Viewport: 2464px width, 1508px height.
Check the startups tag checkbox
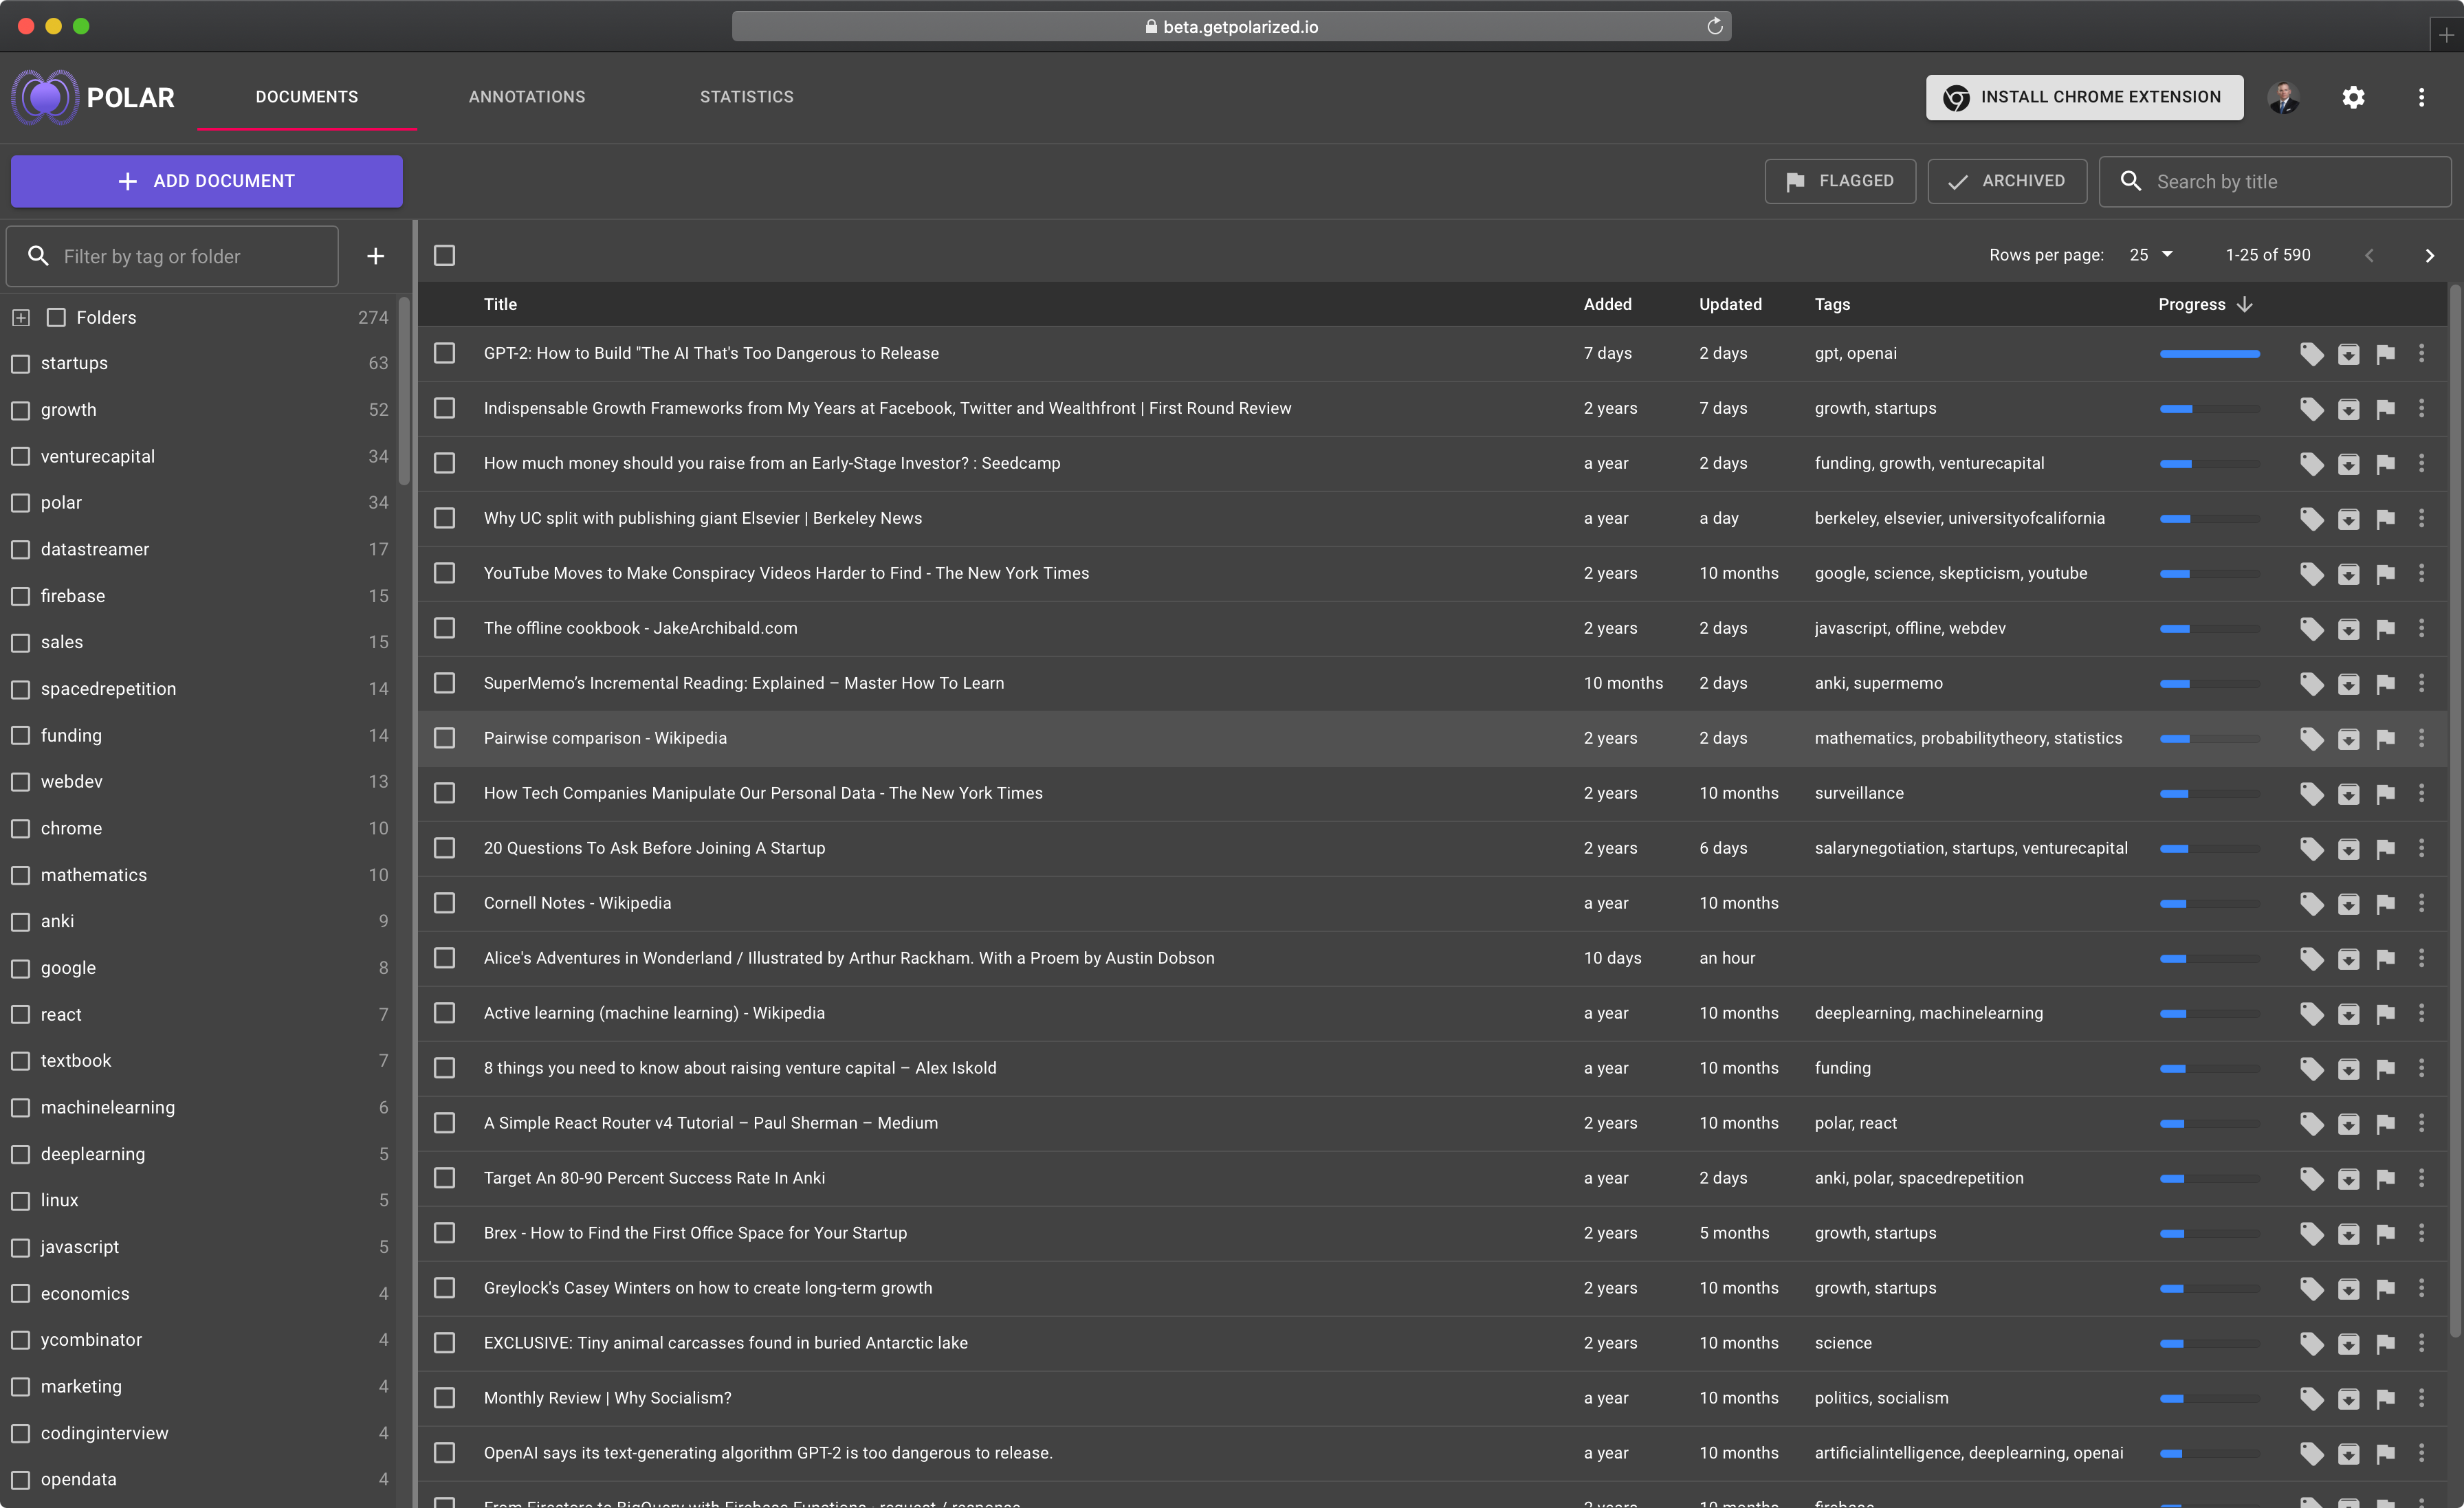pyautogui.click(x=21, y=364)
